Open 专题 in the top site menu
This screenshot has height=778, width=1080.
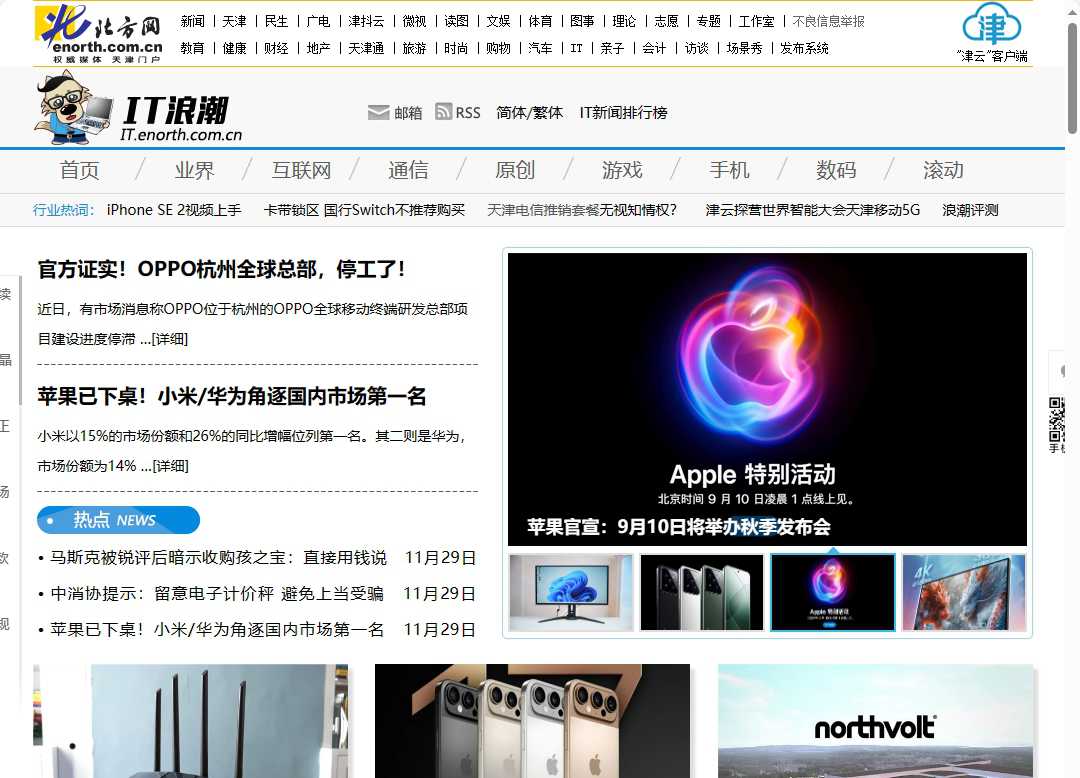708,21
